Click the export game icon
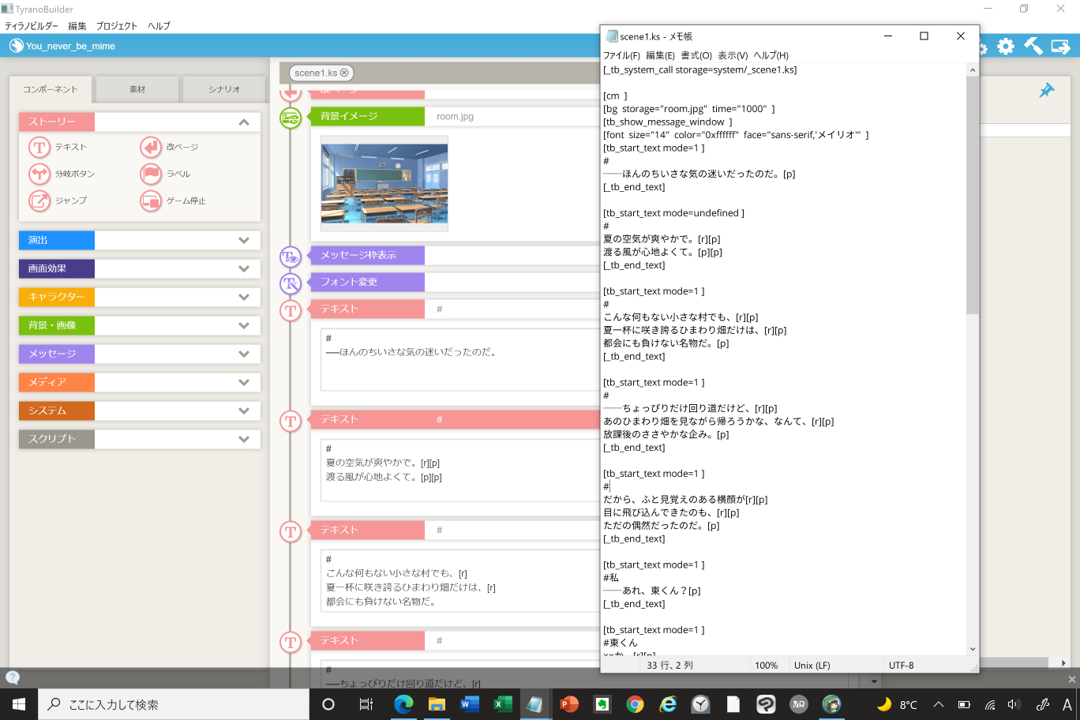Image resolution: width=1080 pixels, height=720 pixels. 1060,46
